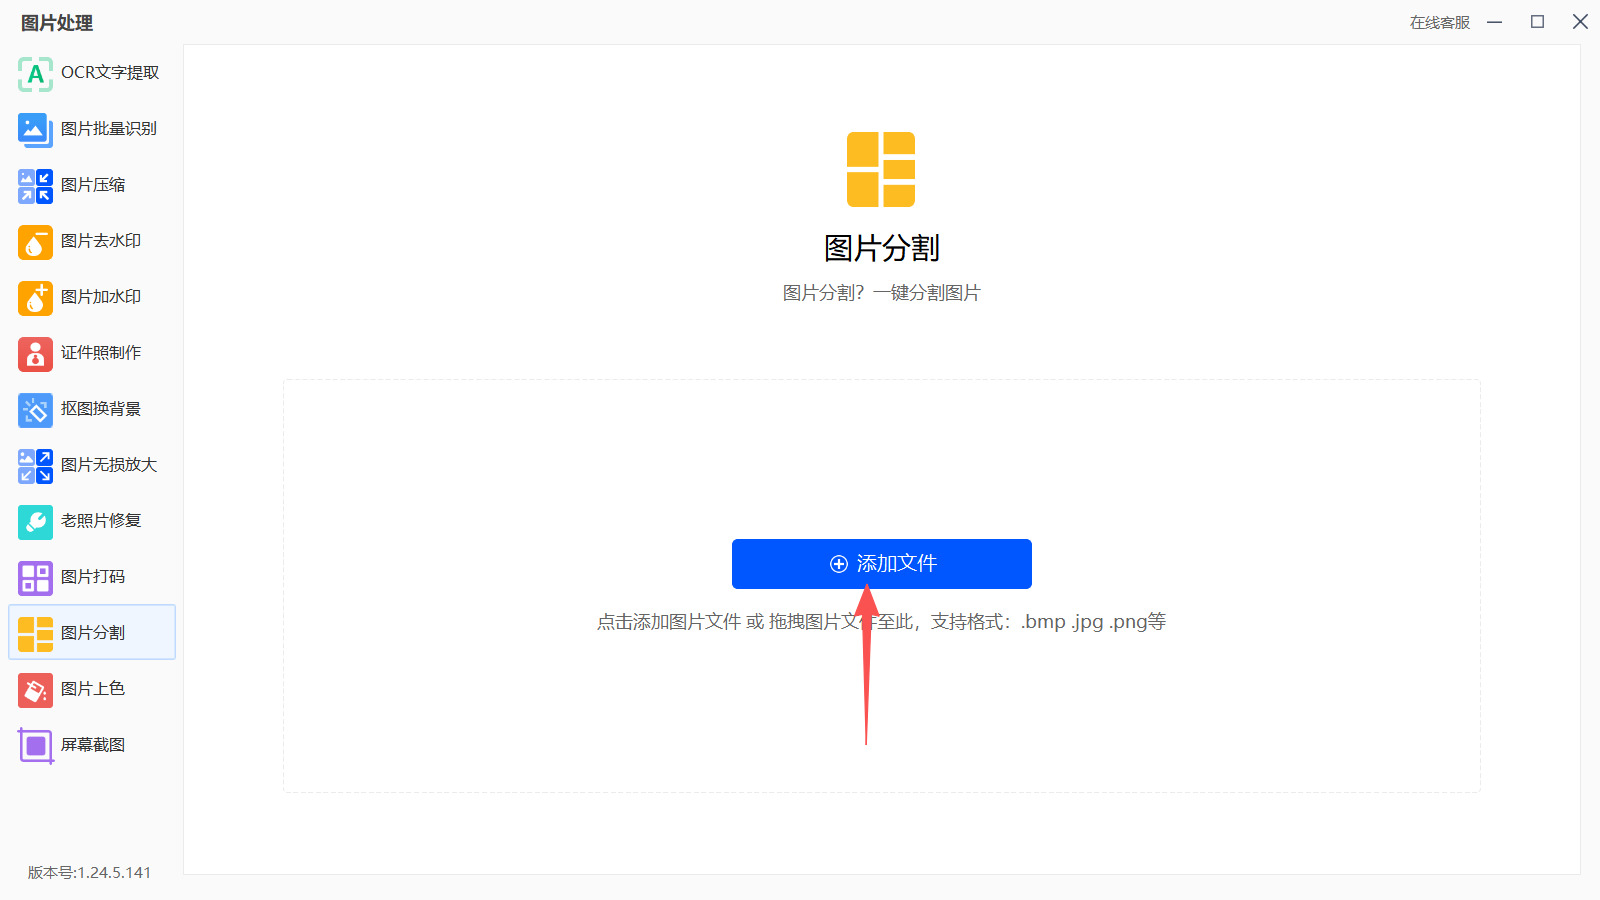Screen dimensions: 1600x900
Task: Open the 图片去水印 tool
Action: click(x=90, y=240)
